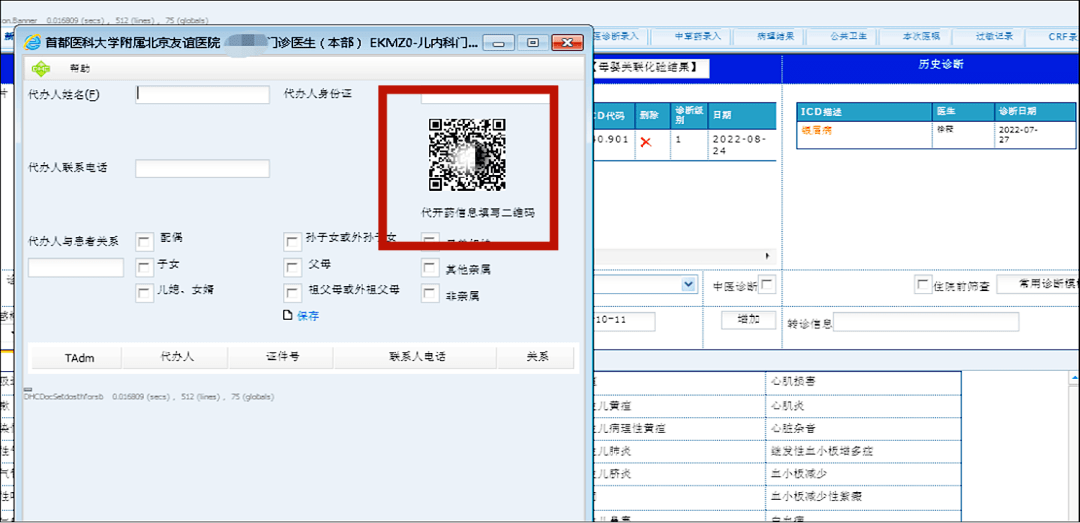Click the 2022-07-27 diagnosis date cell

[x=1035, y=134]
